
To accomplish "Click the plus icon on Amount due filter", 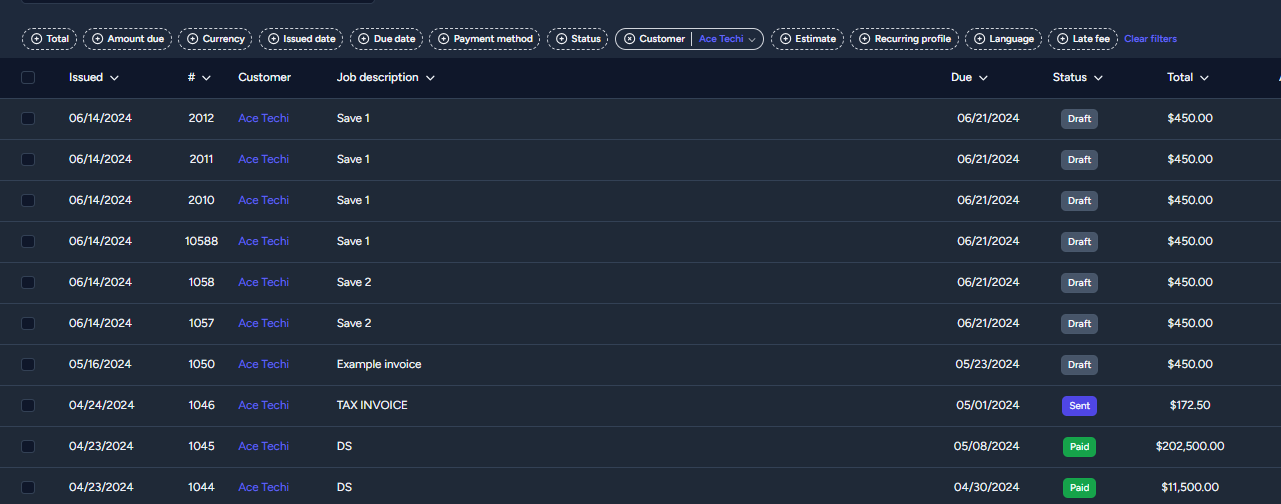I will [98, 39].
